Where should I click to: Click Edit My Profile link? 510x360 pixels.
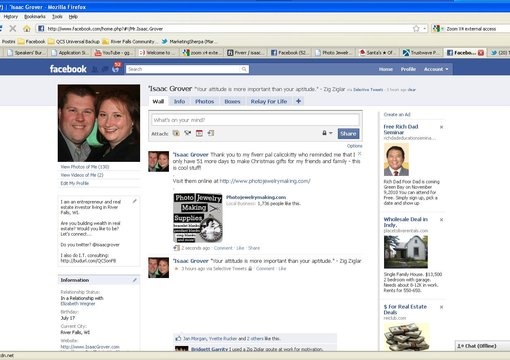(75, 183)
